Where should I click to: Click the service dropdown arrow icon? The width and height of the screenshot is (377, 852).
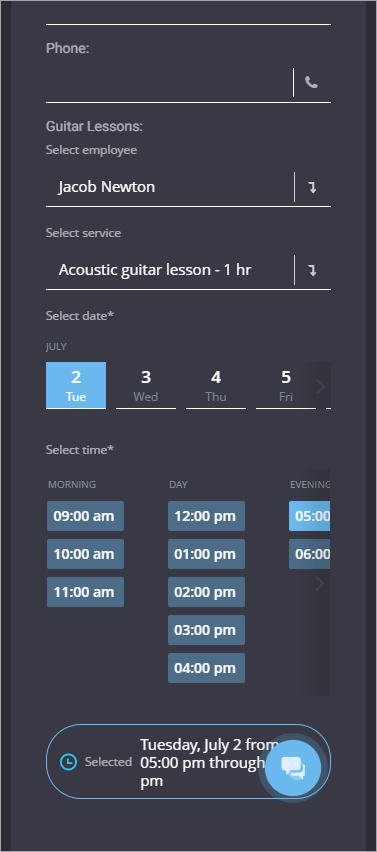coord(312,270)
